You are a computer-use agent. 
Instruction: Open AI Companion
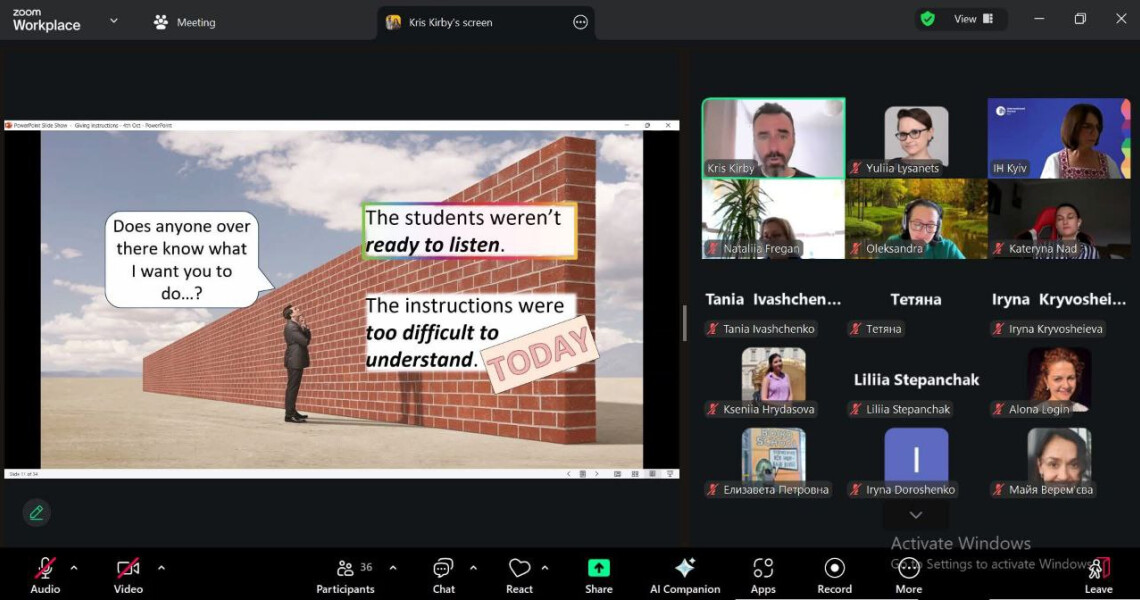coord(685,575)
